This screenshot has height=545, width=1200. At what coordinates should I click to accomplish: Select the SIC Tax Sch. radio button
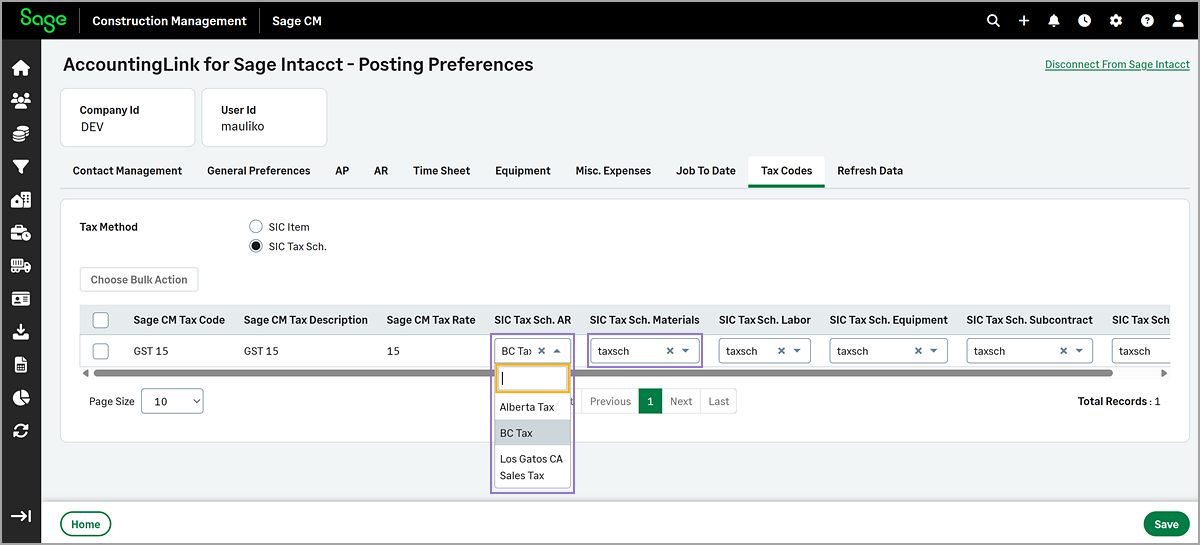coord(255,246)
